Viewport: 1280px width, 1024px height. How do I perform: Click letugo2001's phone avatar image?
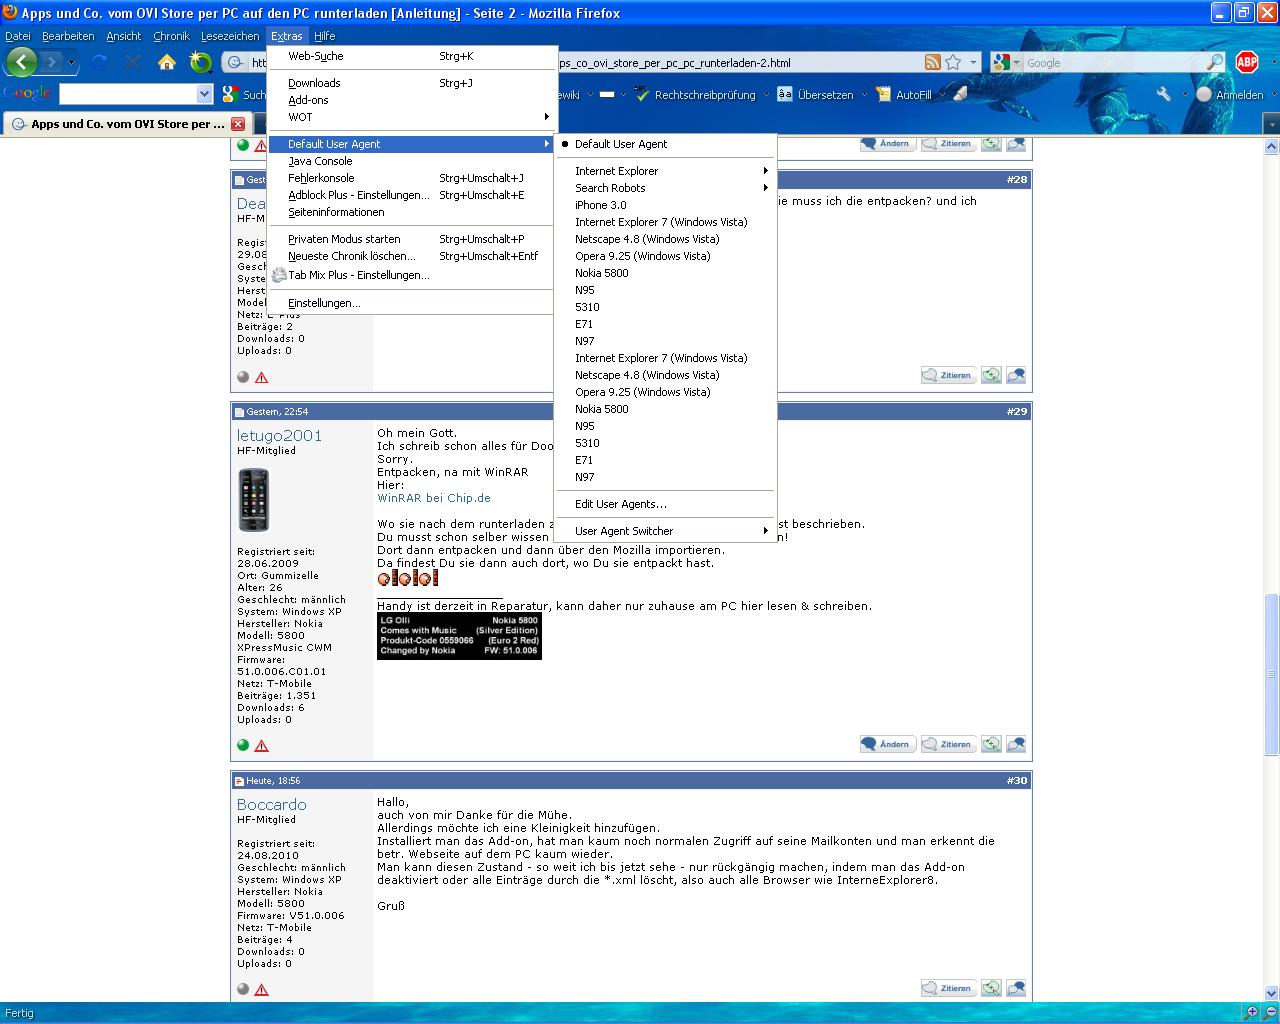[254, 500]
